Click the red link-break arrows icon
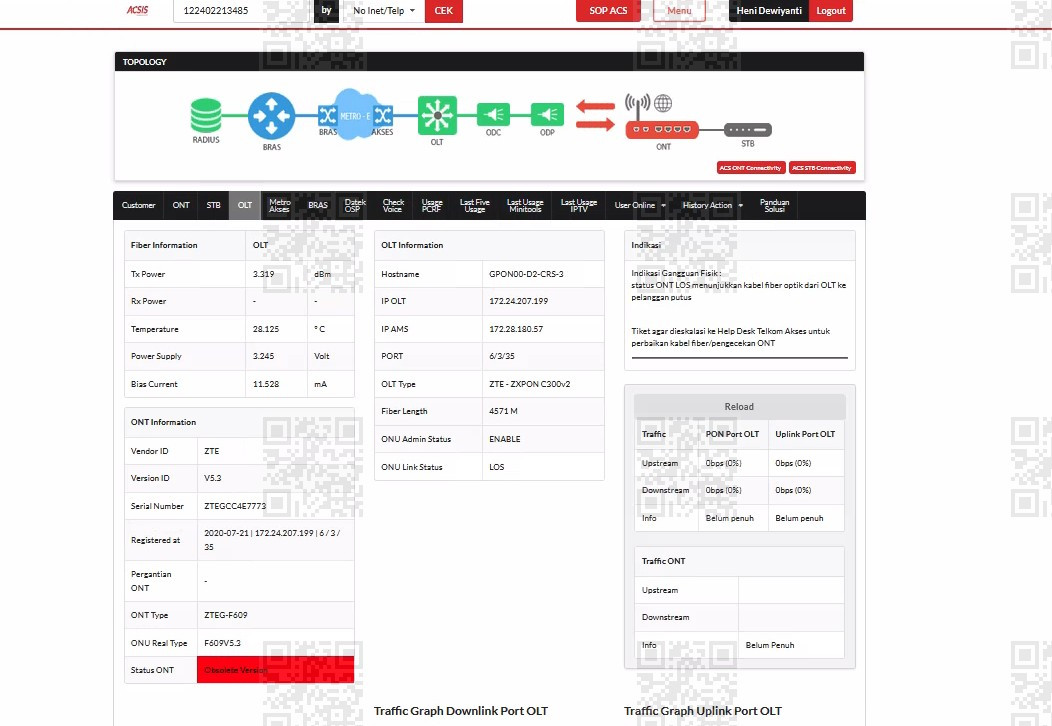This screenshot has height=726, width=1052. 595,115
